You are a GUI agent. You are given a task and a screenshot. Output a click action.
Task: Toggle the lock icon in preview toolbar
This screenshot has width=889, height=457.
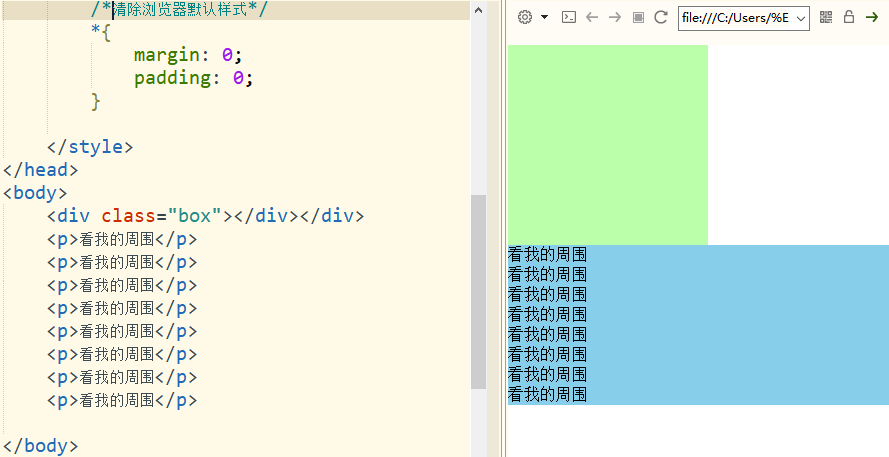pyautogui.click(x=849, y=16)
